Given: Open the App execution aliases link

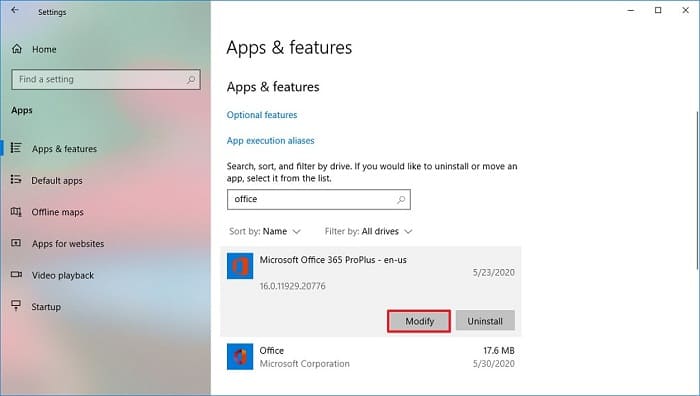Looking at the screenshot, I should tap(270, 141).
